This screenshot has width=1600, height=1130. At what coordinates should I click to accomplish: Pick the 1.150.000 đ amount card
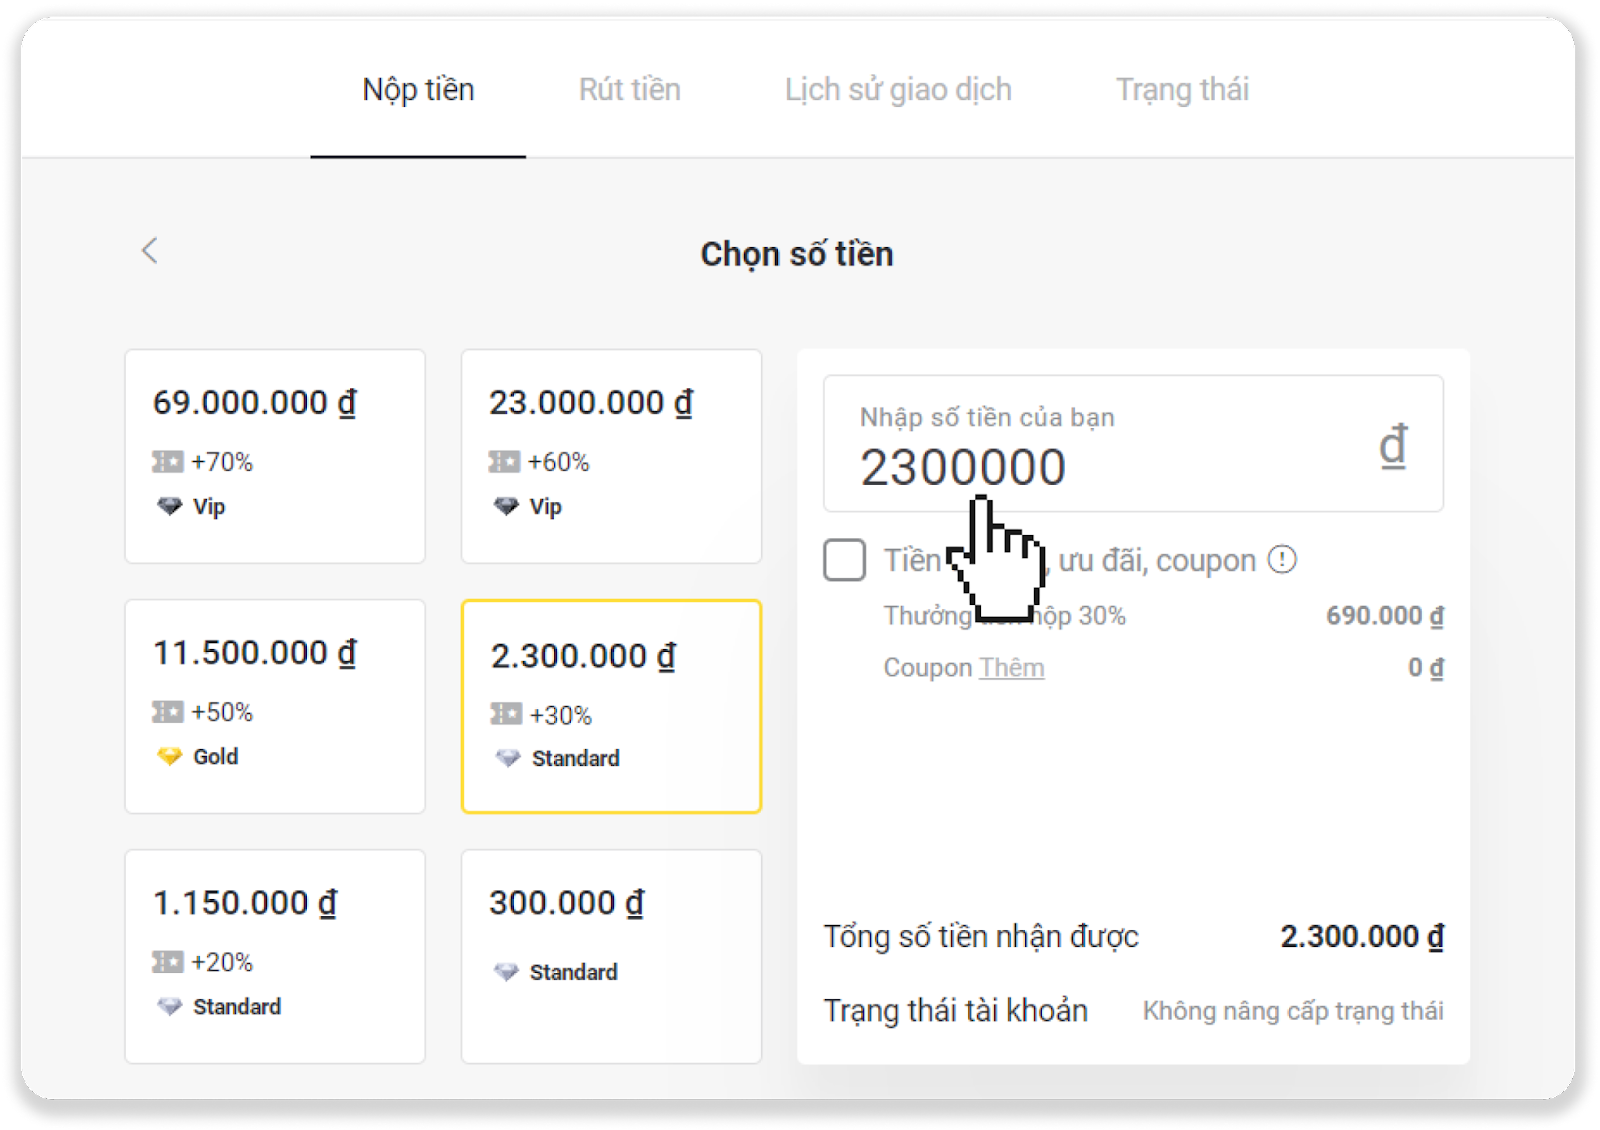(275, 956)
